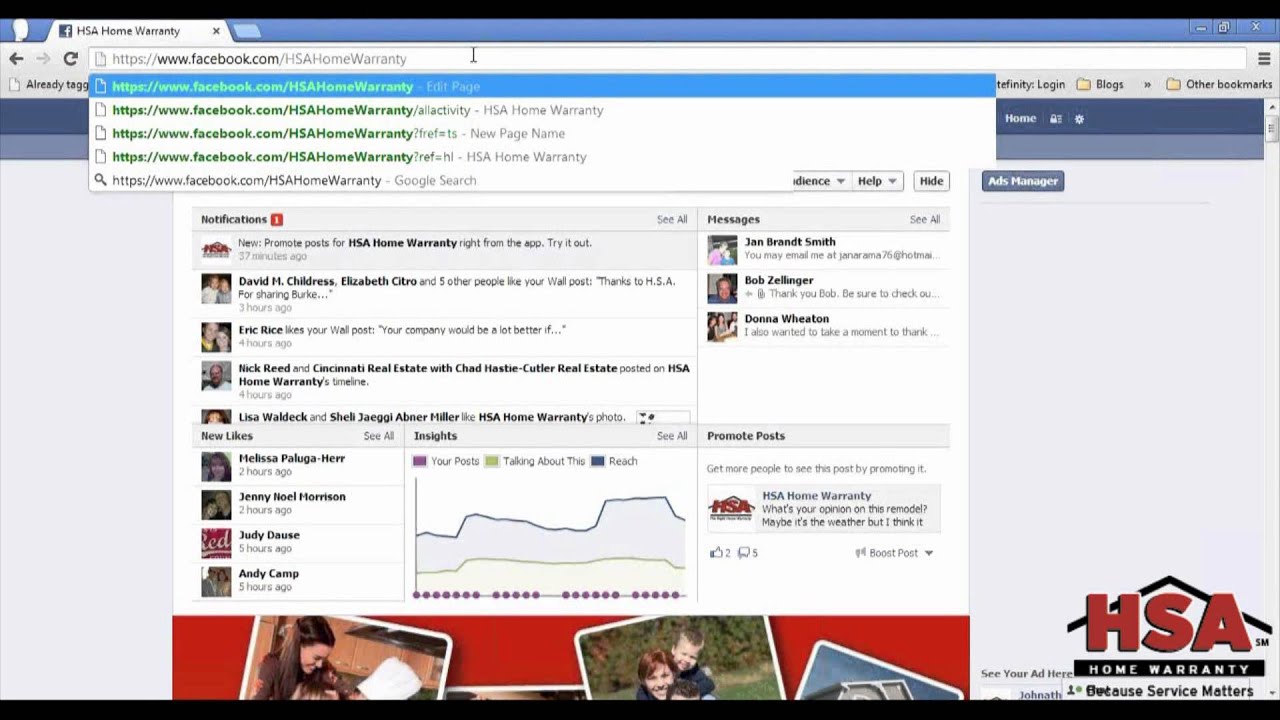See all insights

672,436
